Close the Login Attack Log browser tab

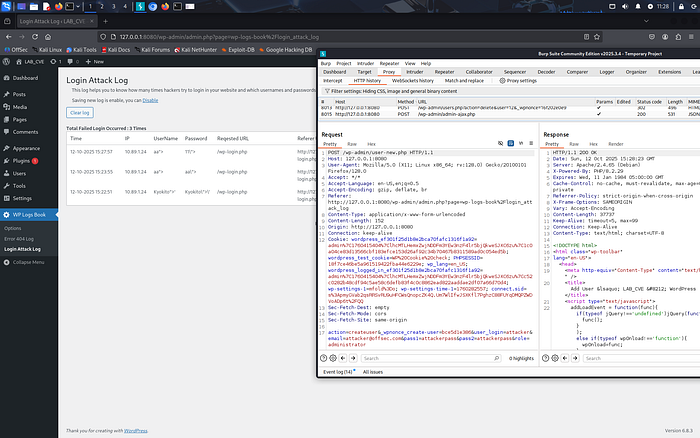tap(92, 21)
